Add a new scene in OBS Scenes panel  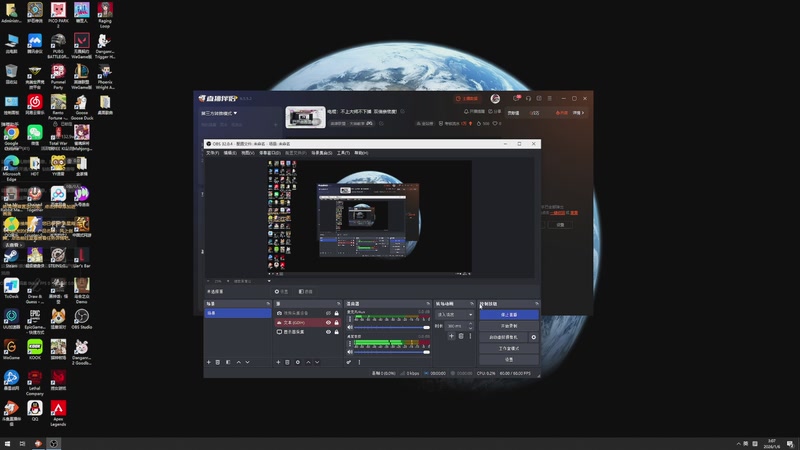point(209,362)
